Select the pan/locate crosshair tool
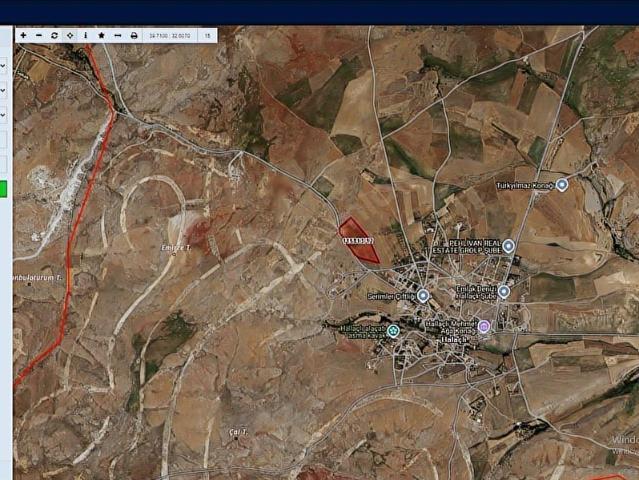Viewport: 639px width, 480px height. (x=70, y=35)
